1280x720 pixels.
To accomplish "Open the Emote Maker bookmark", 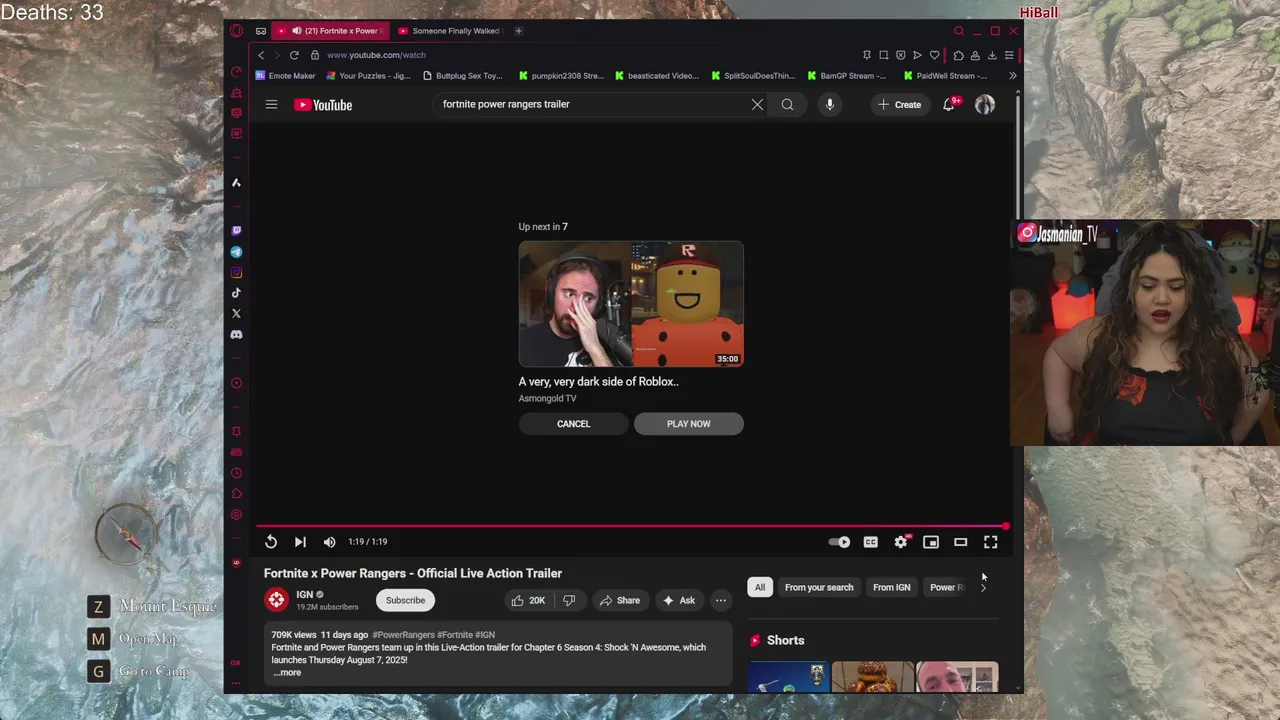I will click(x=286, y=75).
